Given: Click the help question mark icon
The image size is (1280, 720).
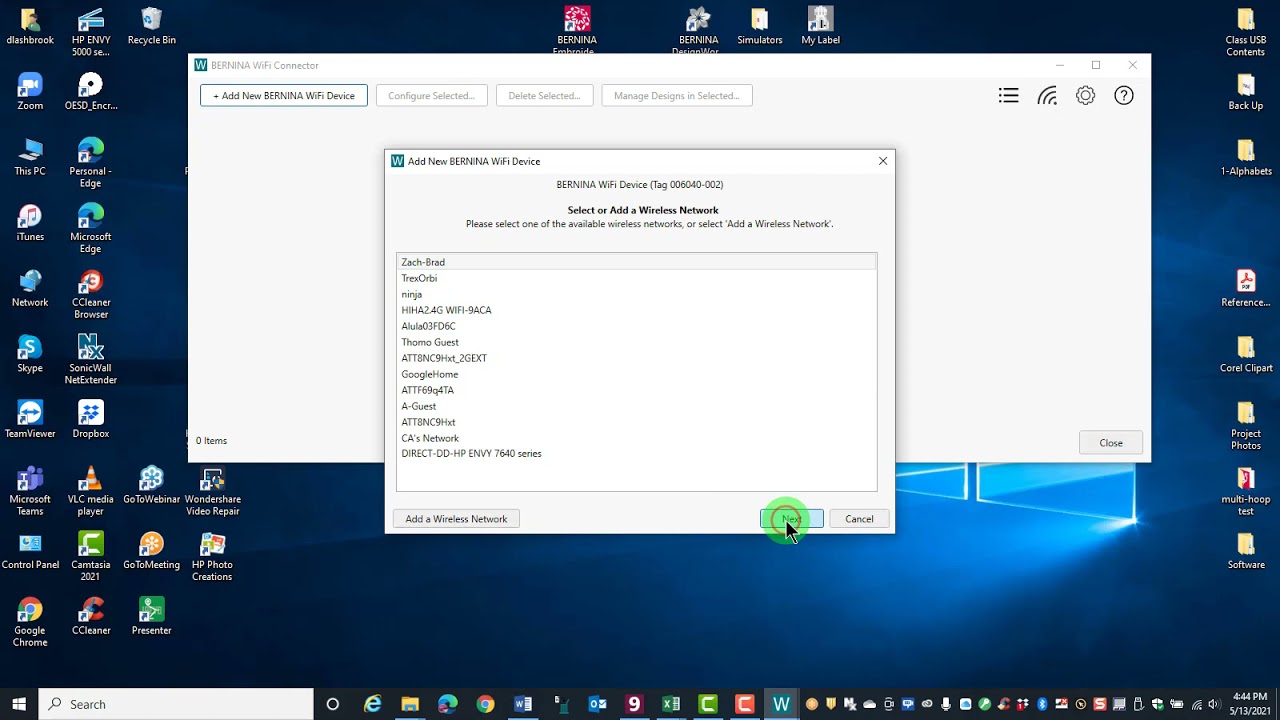Looking at the screenshot, I should tap(1124, 96).
